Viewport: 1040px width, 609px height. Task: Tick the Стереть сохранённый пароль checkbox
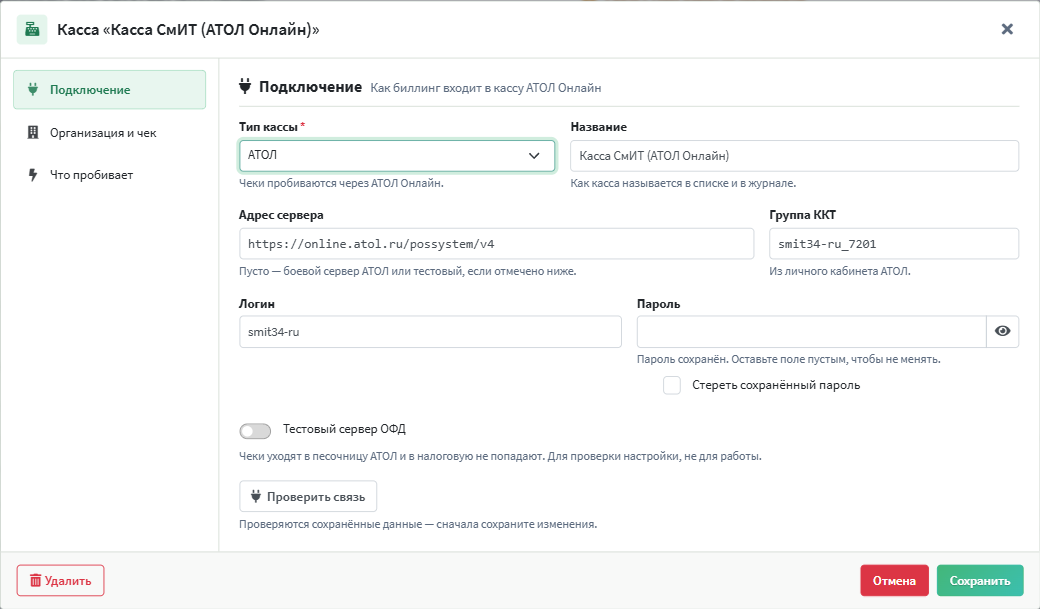pyautogui.click(x=672, y=385)
